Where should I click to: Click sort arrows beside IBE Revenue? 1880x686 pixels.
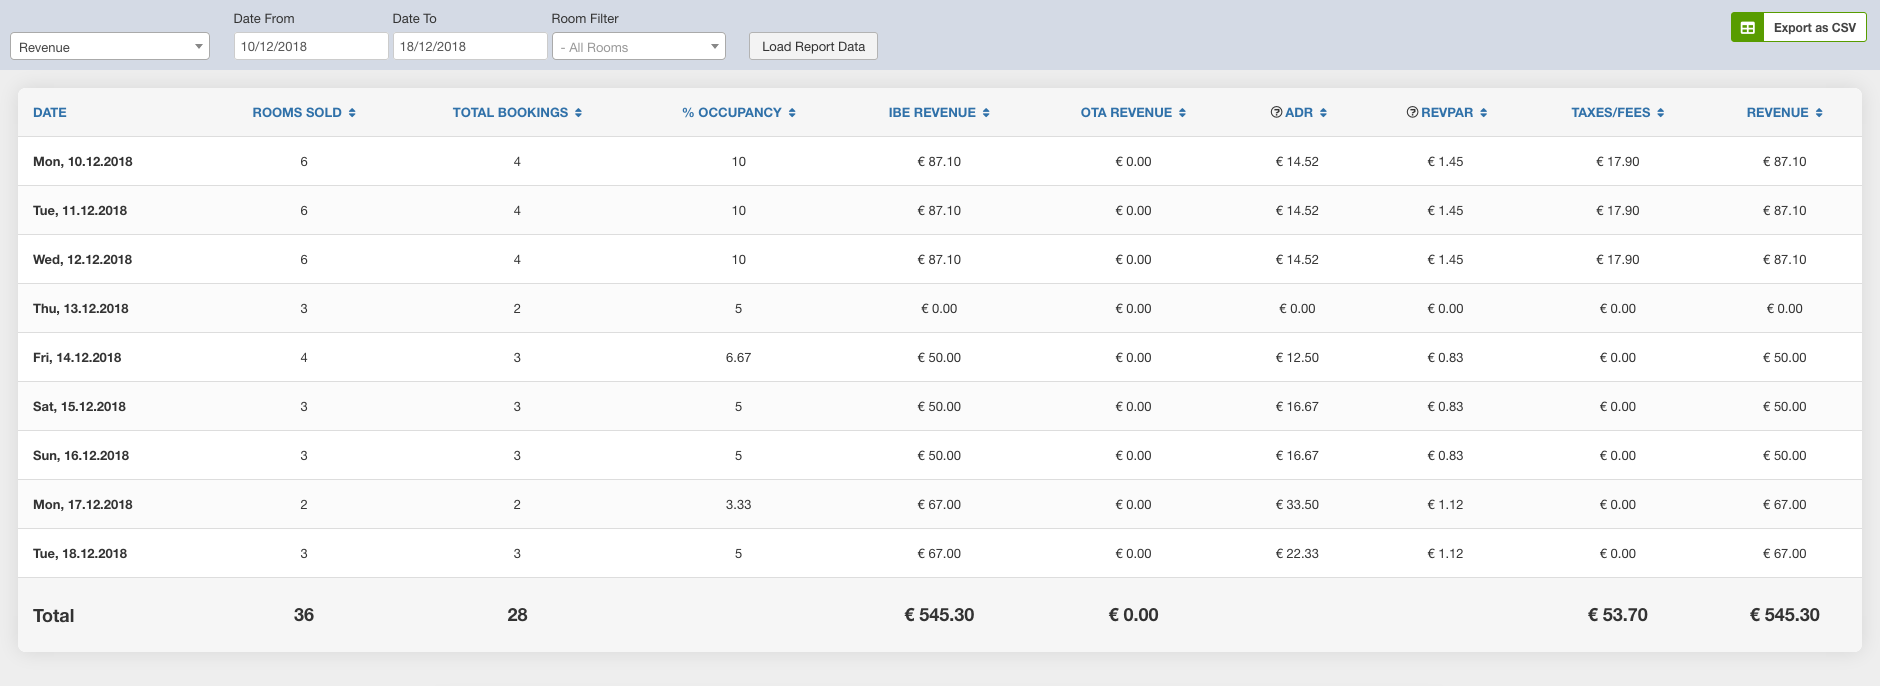point(986,113)
